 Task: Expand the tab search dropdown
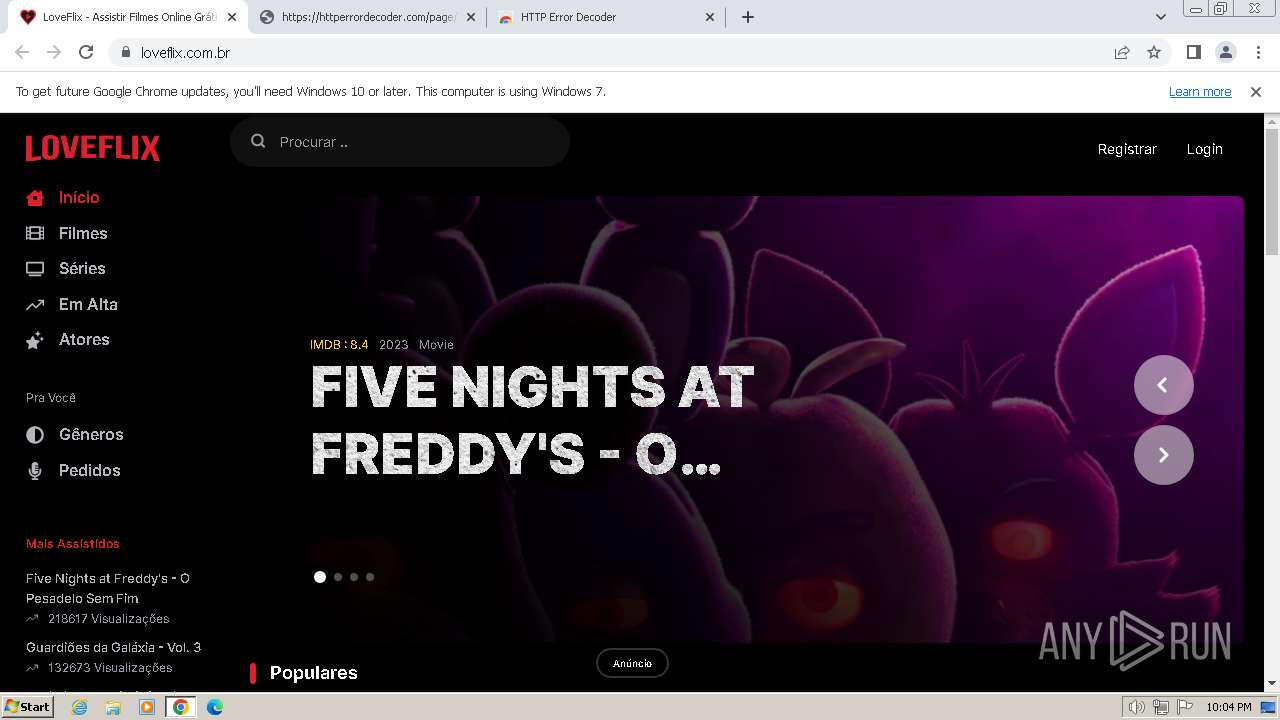(1160, 17)
